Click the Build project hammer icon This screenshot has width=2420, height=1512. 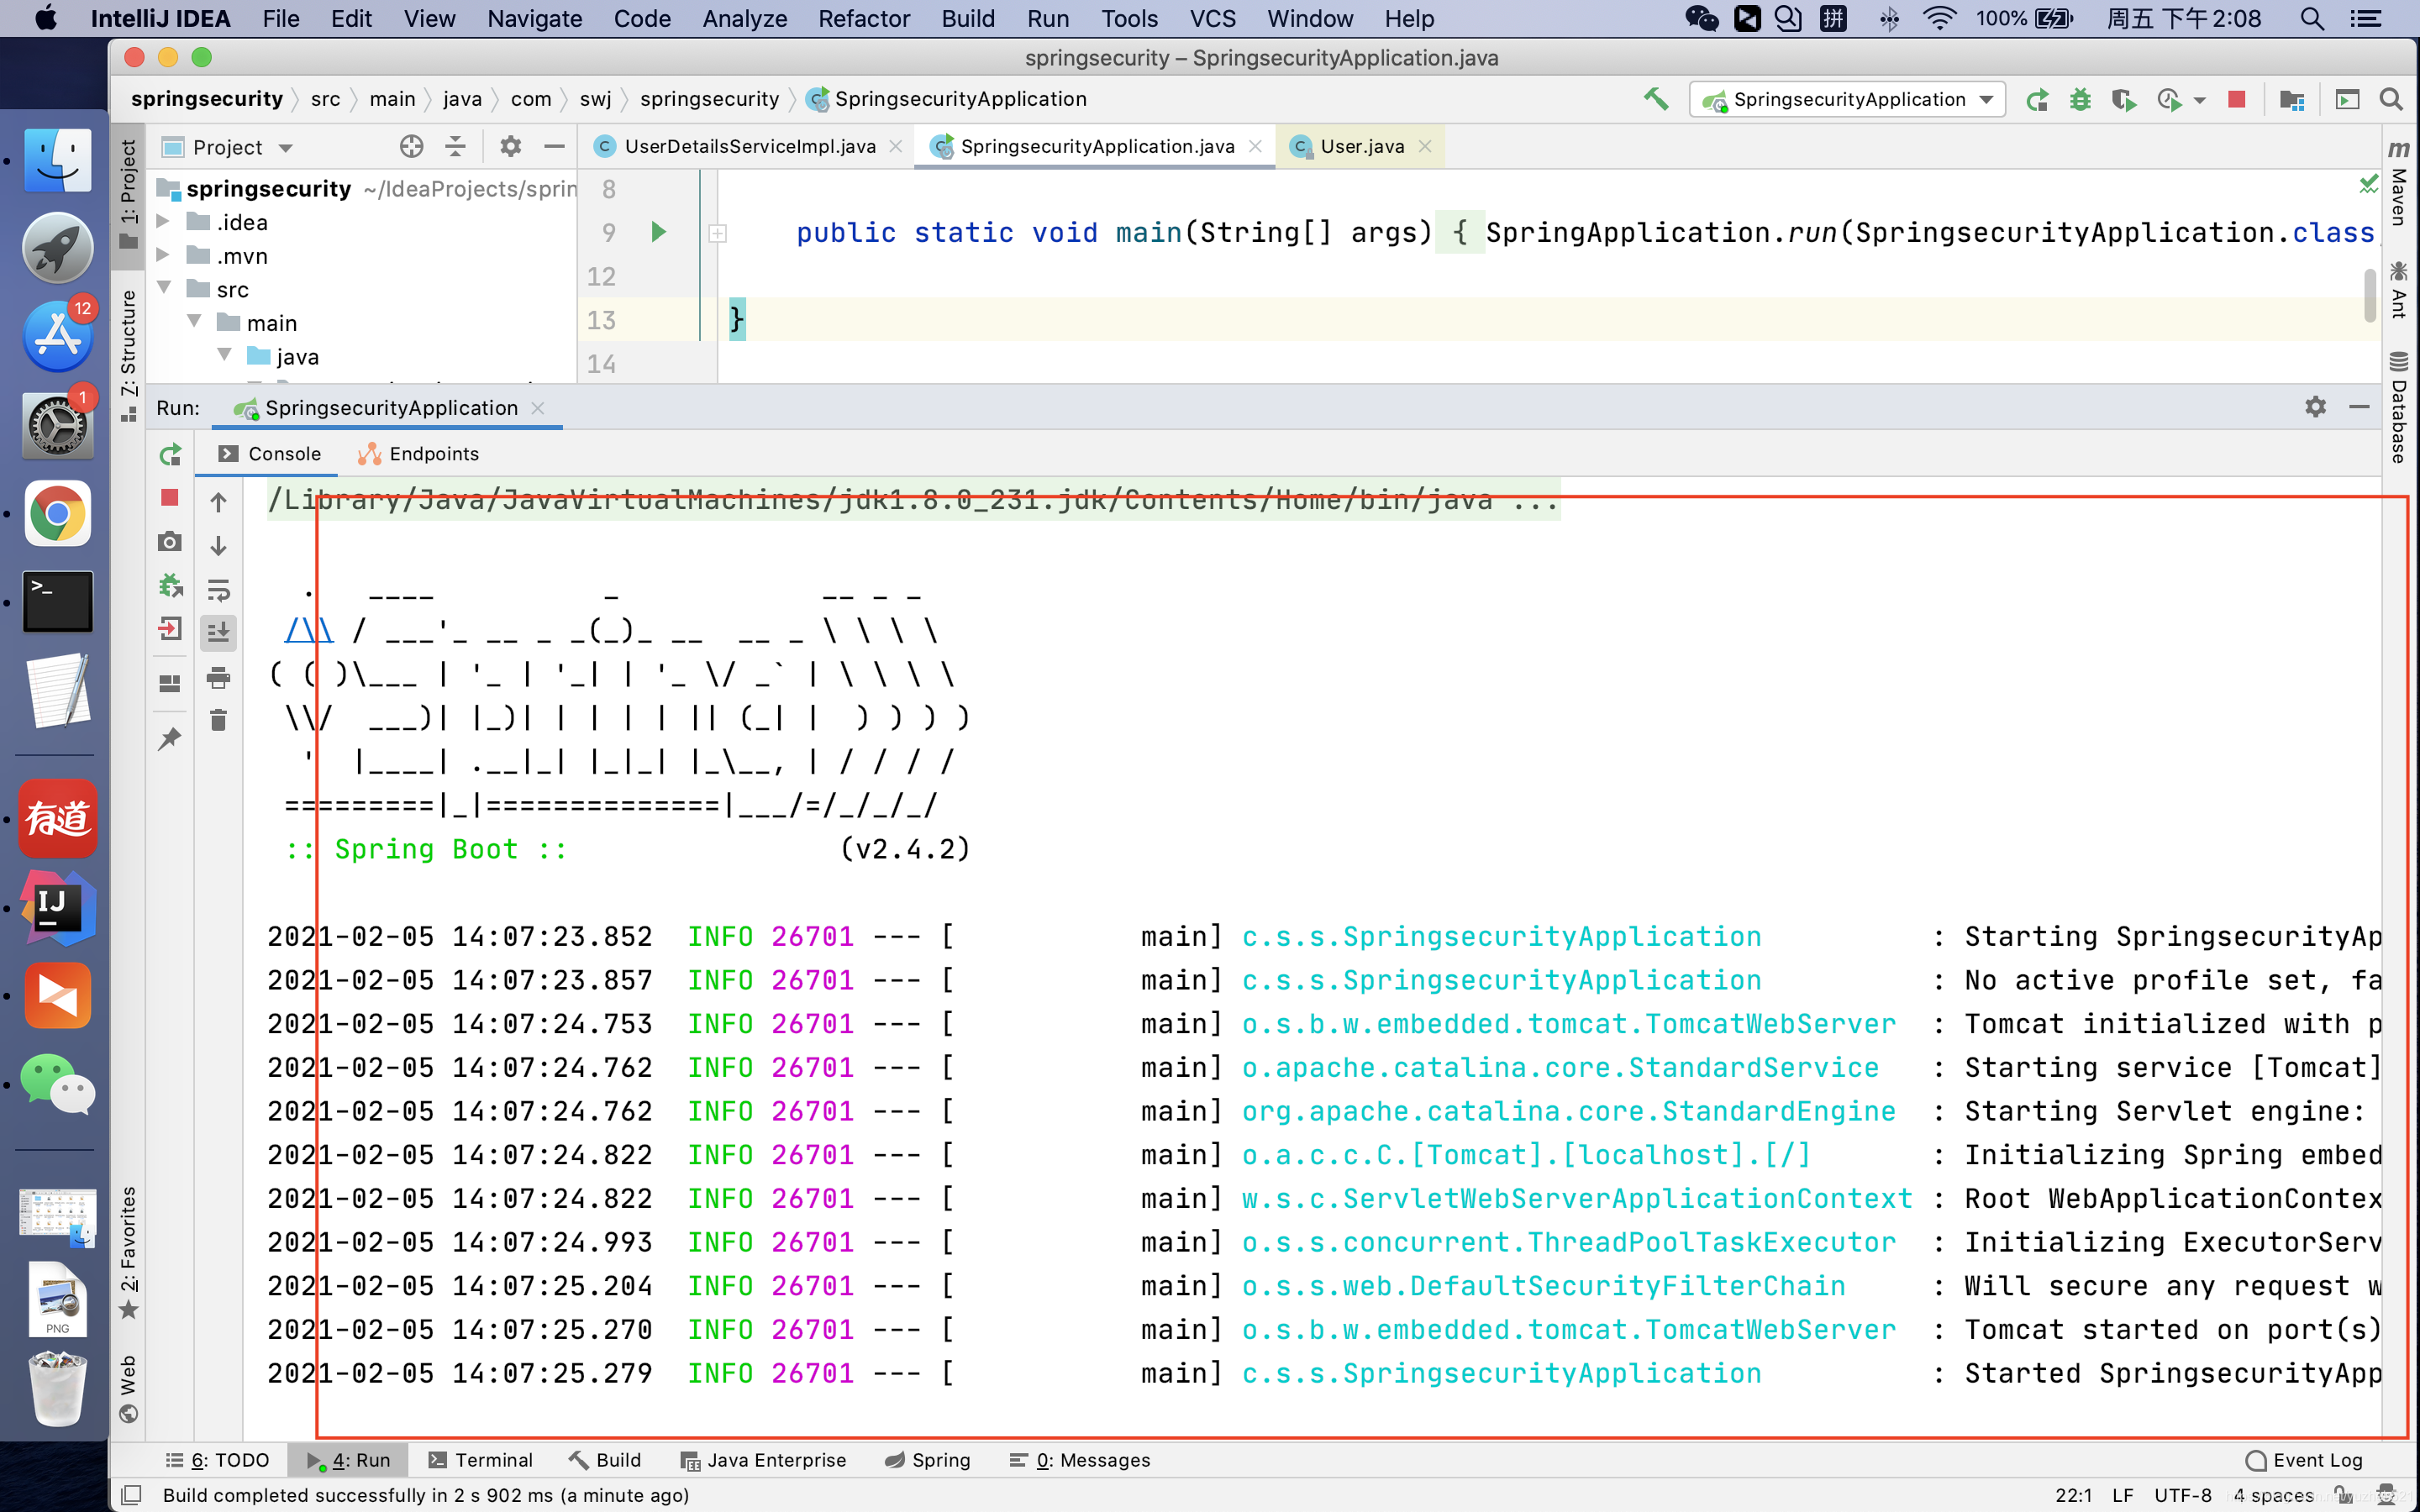click(1656, 99)
